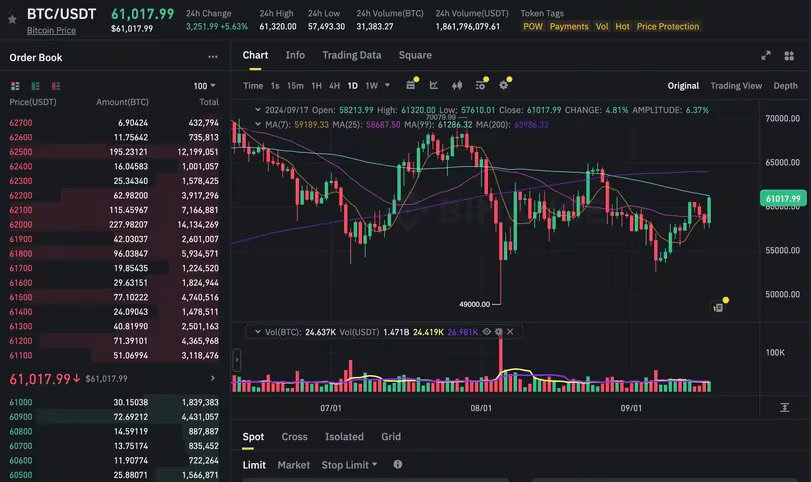Set chart interval to 1W

tap(372, 86)
